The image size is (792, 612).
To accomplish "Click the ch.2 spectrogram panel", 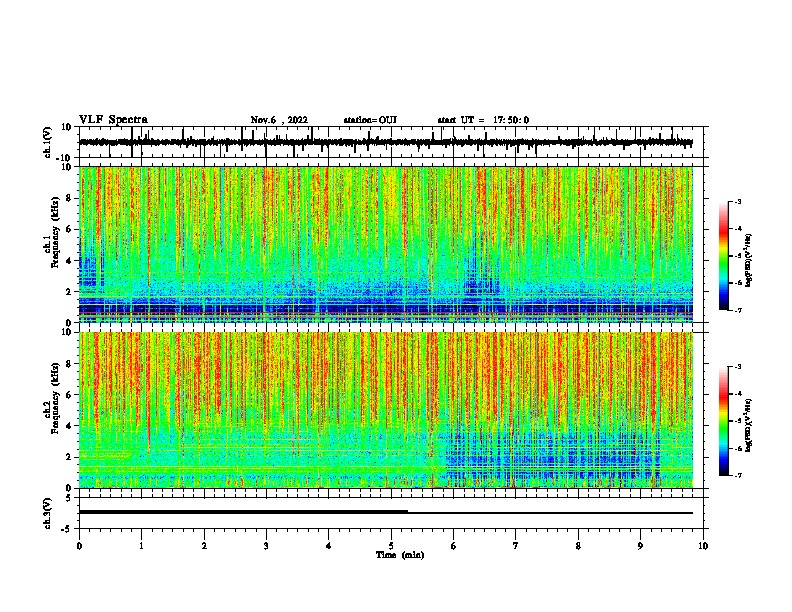I will [386, 410].
